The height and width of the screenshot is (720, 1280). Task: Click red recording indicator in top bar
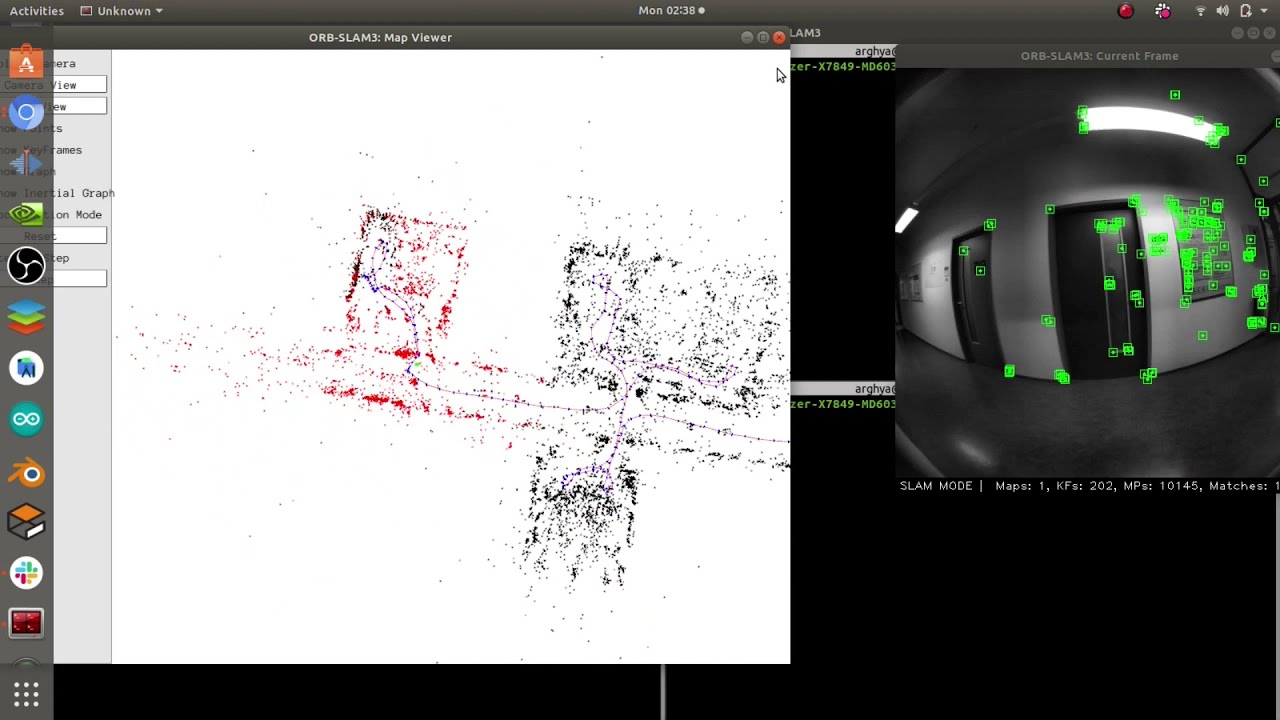(1126, 11)
